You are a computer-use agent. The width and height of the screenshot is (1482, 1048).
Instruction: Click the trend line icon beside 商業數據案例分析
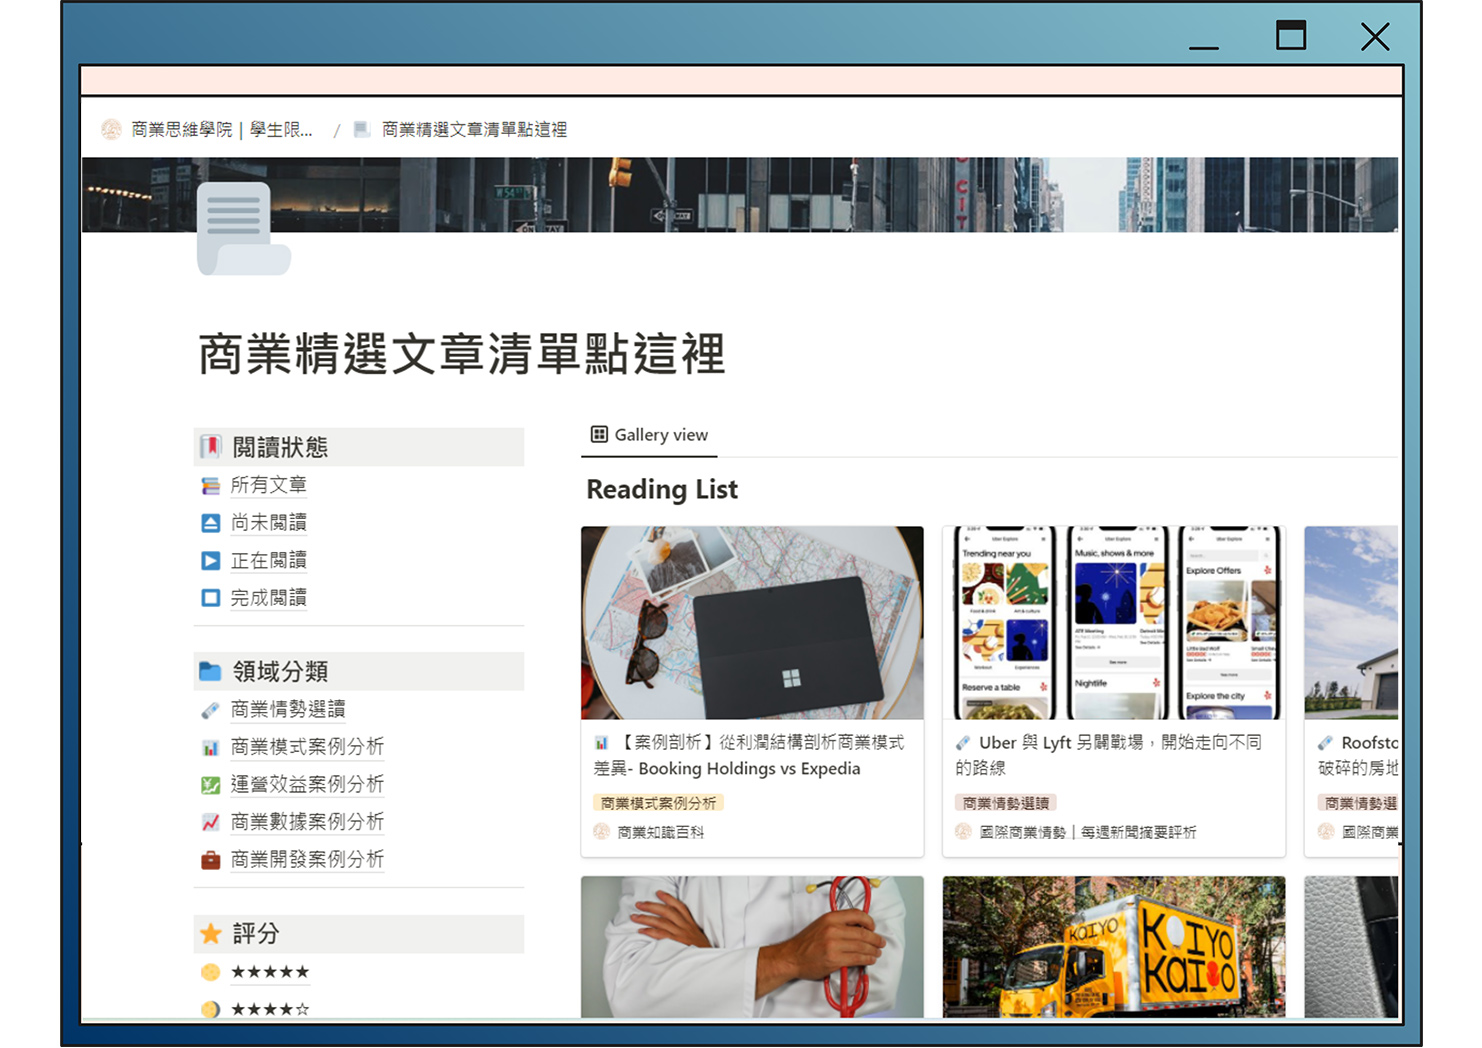(x=210, y=822)
